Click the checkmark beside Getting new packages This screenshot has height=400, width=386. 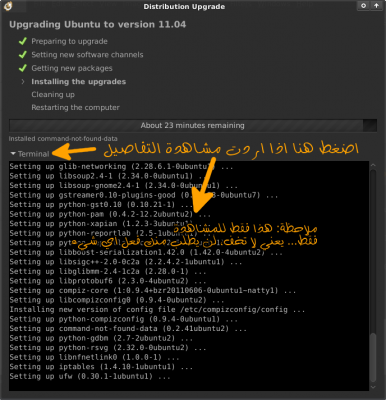click(x=23, y=68)
